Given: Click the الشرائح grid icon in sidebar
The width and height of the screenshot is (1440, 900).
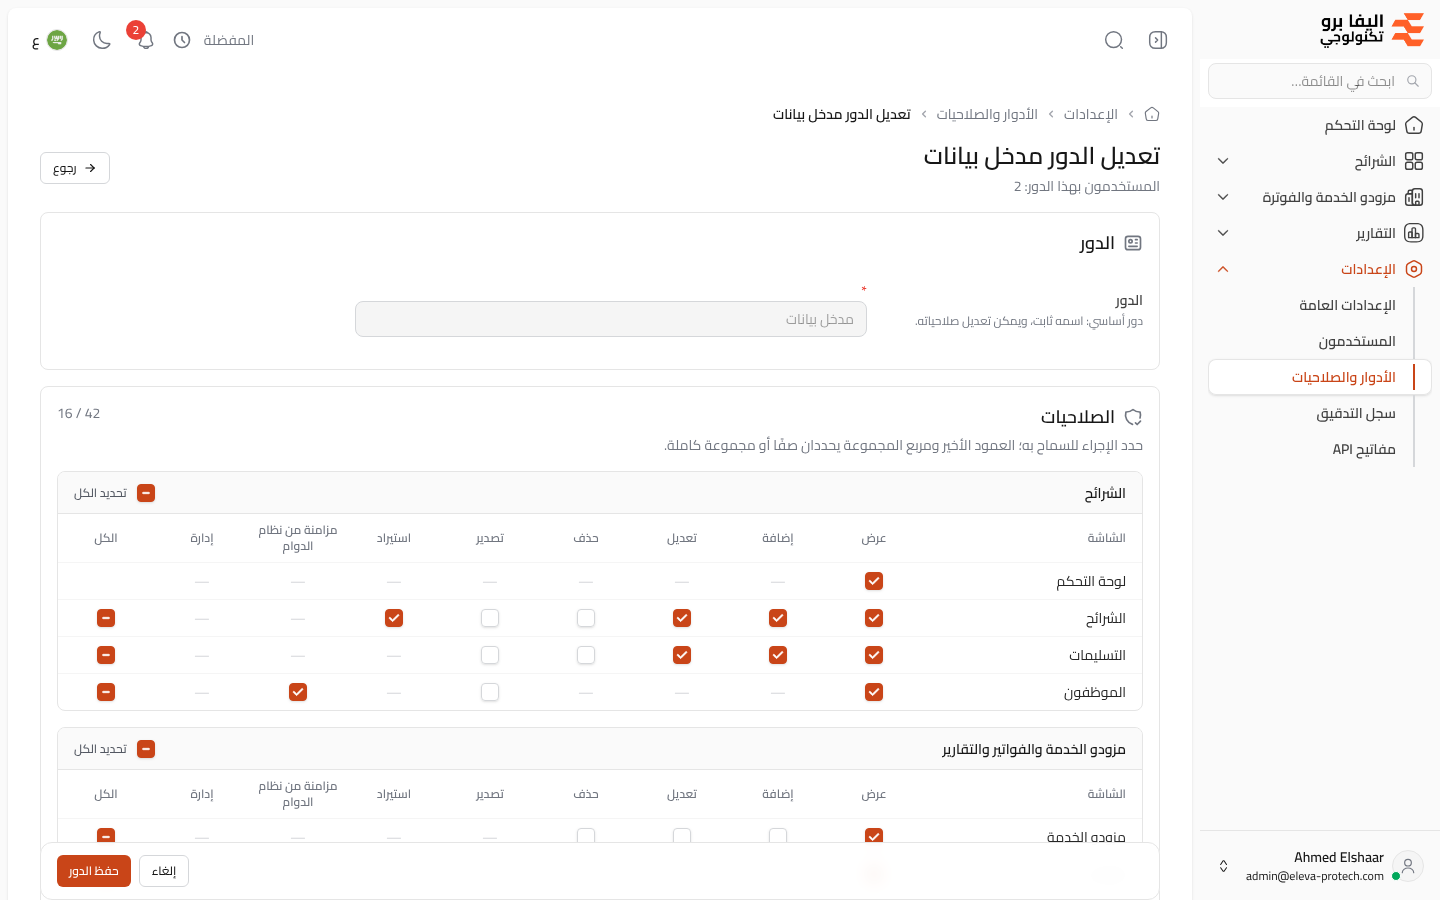Looking at the screenshot, I should [1414, 161].
